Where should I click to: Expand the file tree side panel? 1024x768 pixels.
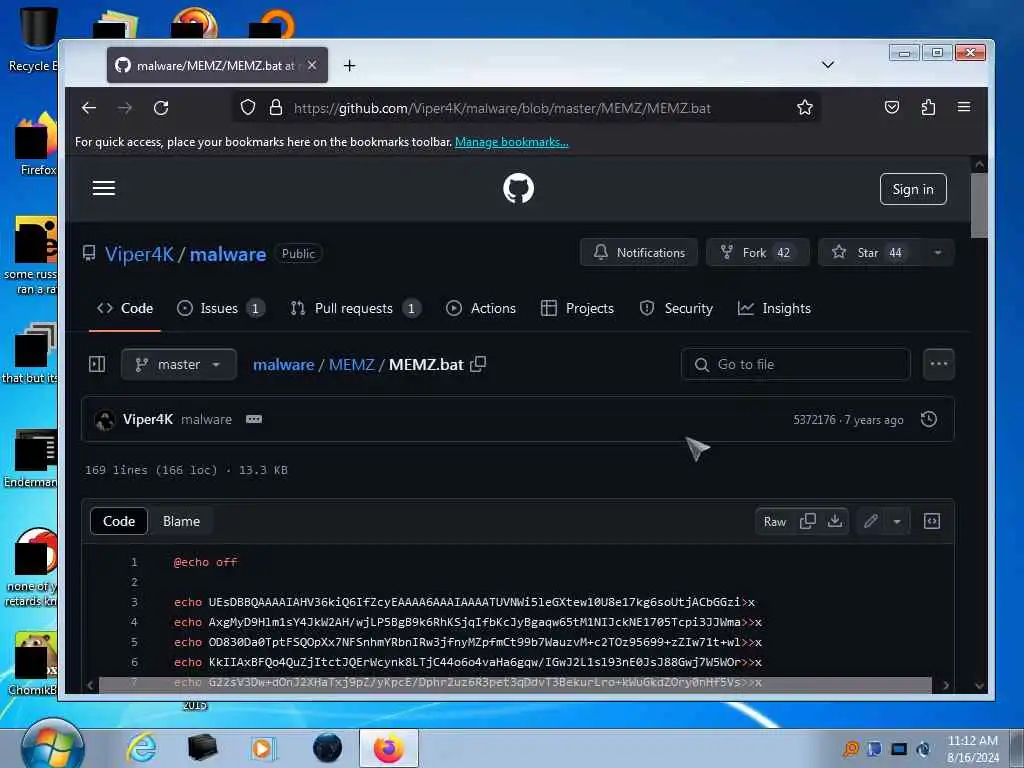pos(97,364)
